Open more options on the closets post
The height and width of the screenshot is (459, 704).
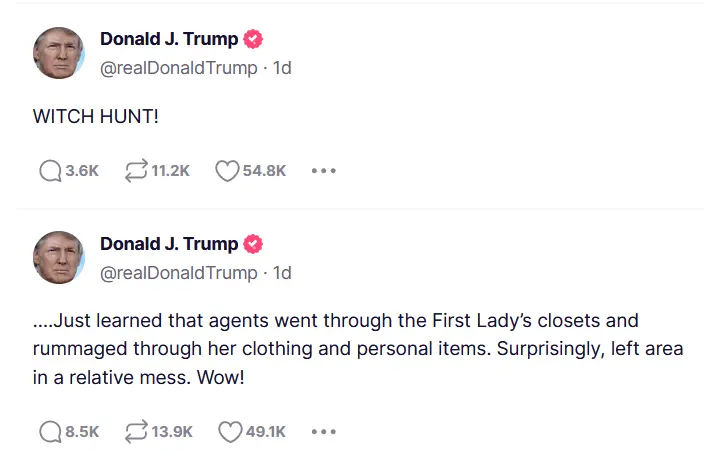point(323,432)
